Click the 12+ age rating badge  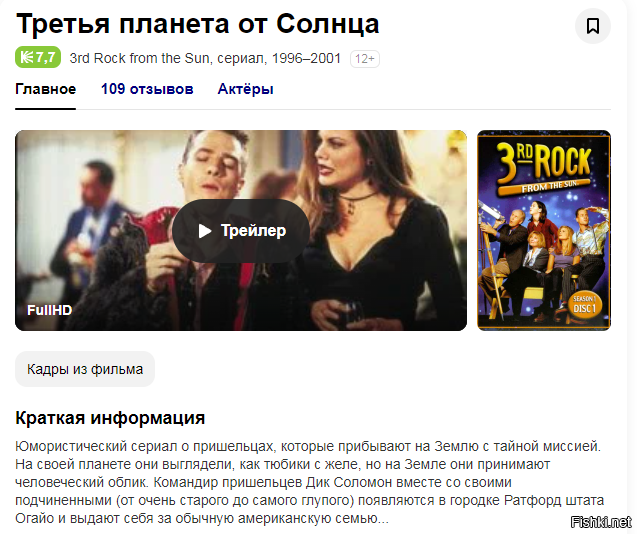click(365, 59)
